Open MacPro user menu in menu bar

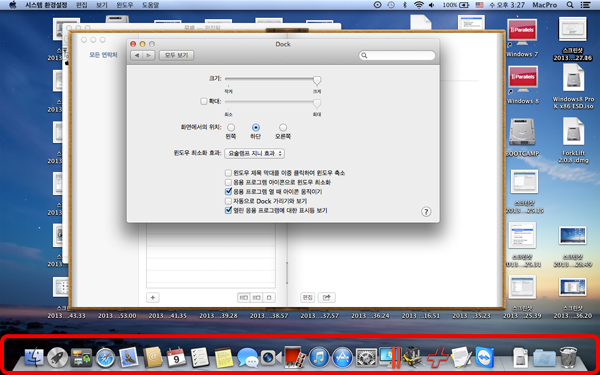coord(544,5)
